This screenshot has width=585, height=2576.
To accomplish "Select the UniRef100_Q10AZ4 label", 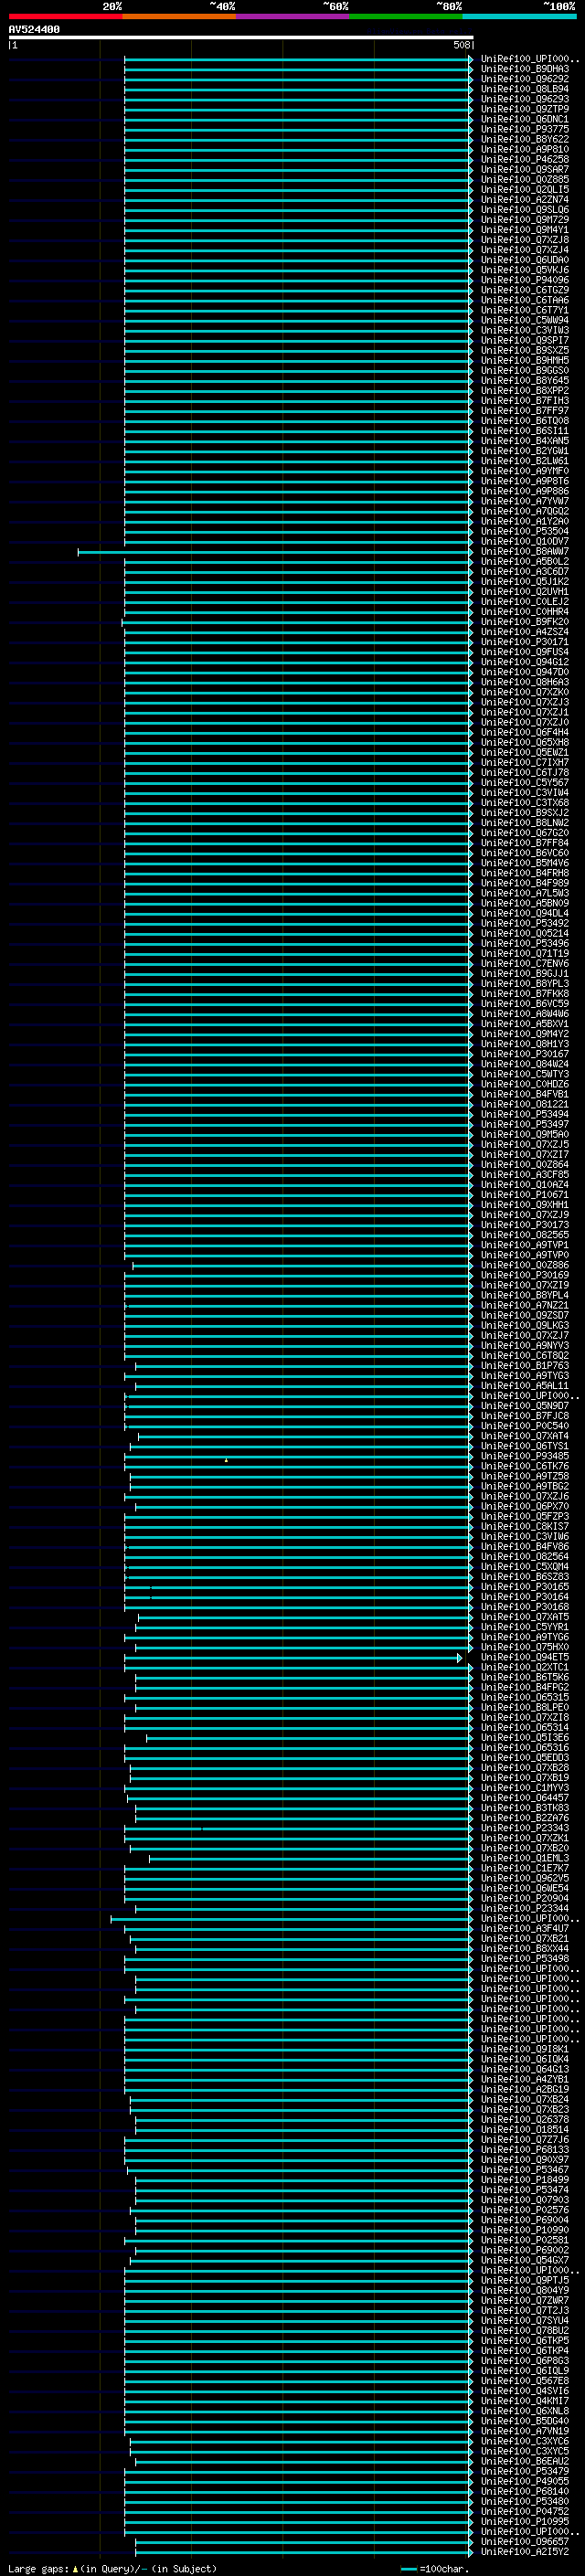I will (x=525, y=1184).
